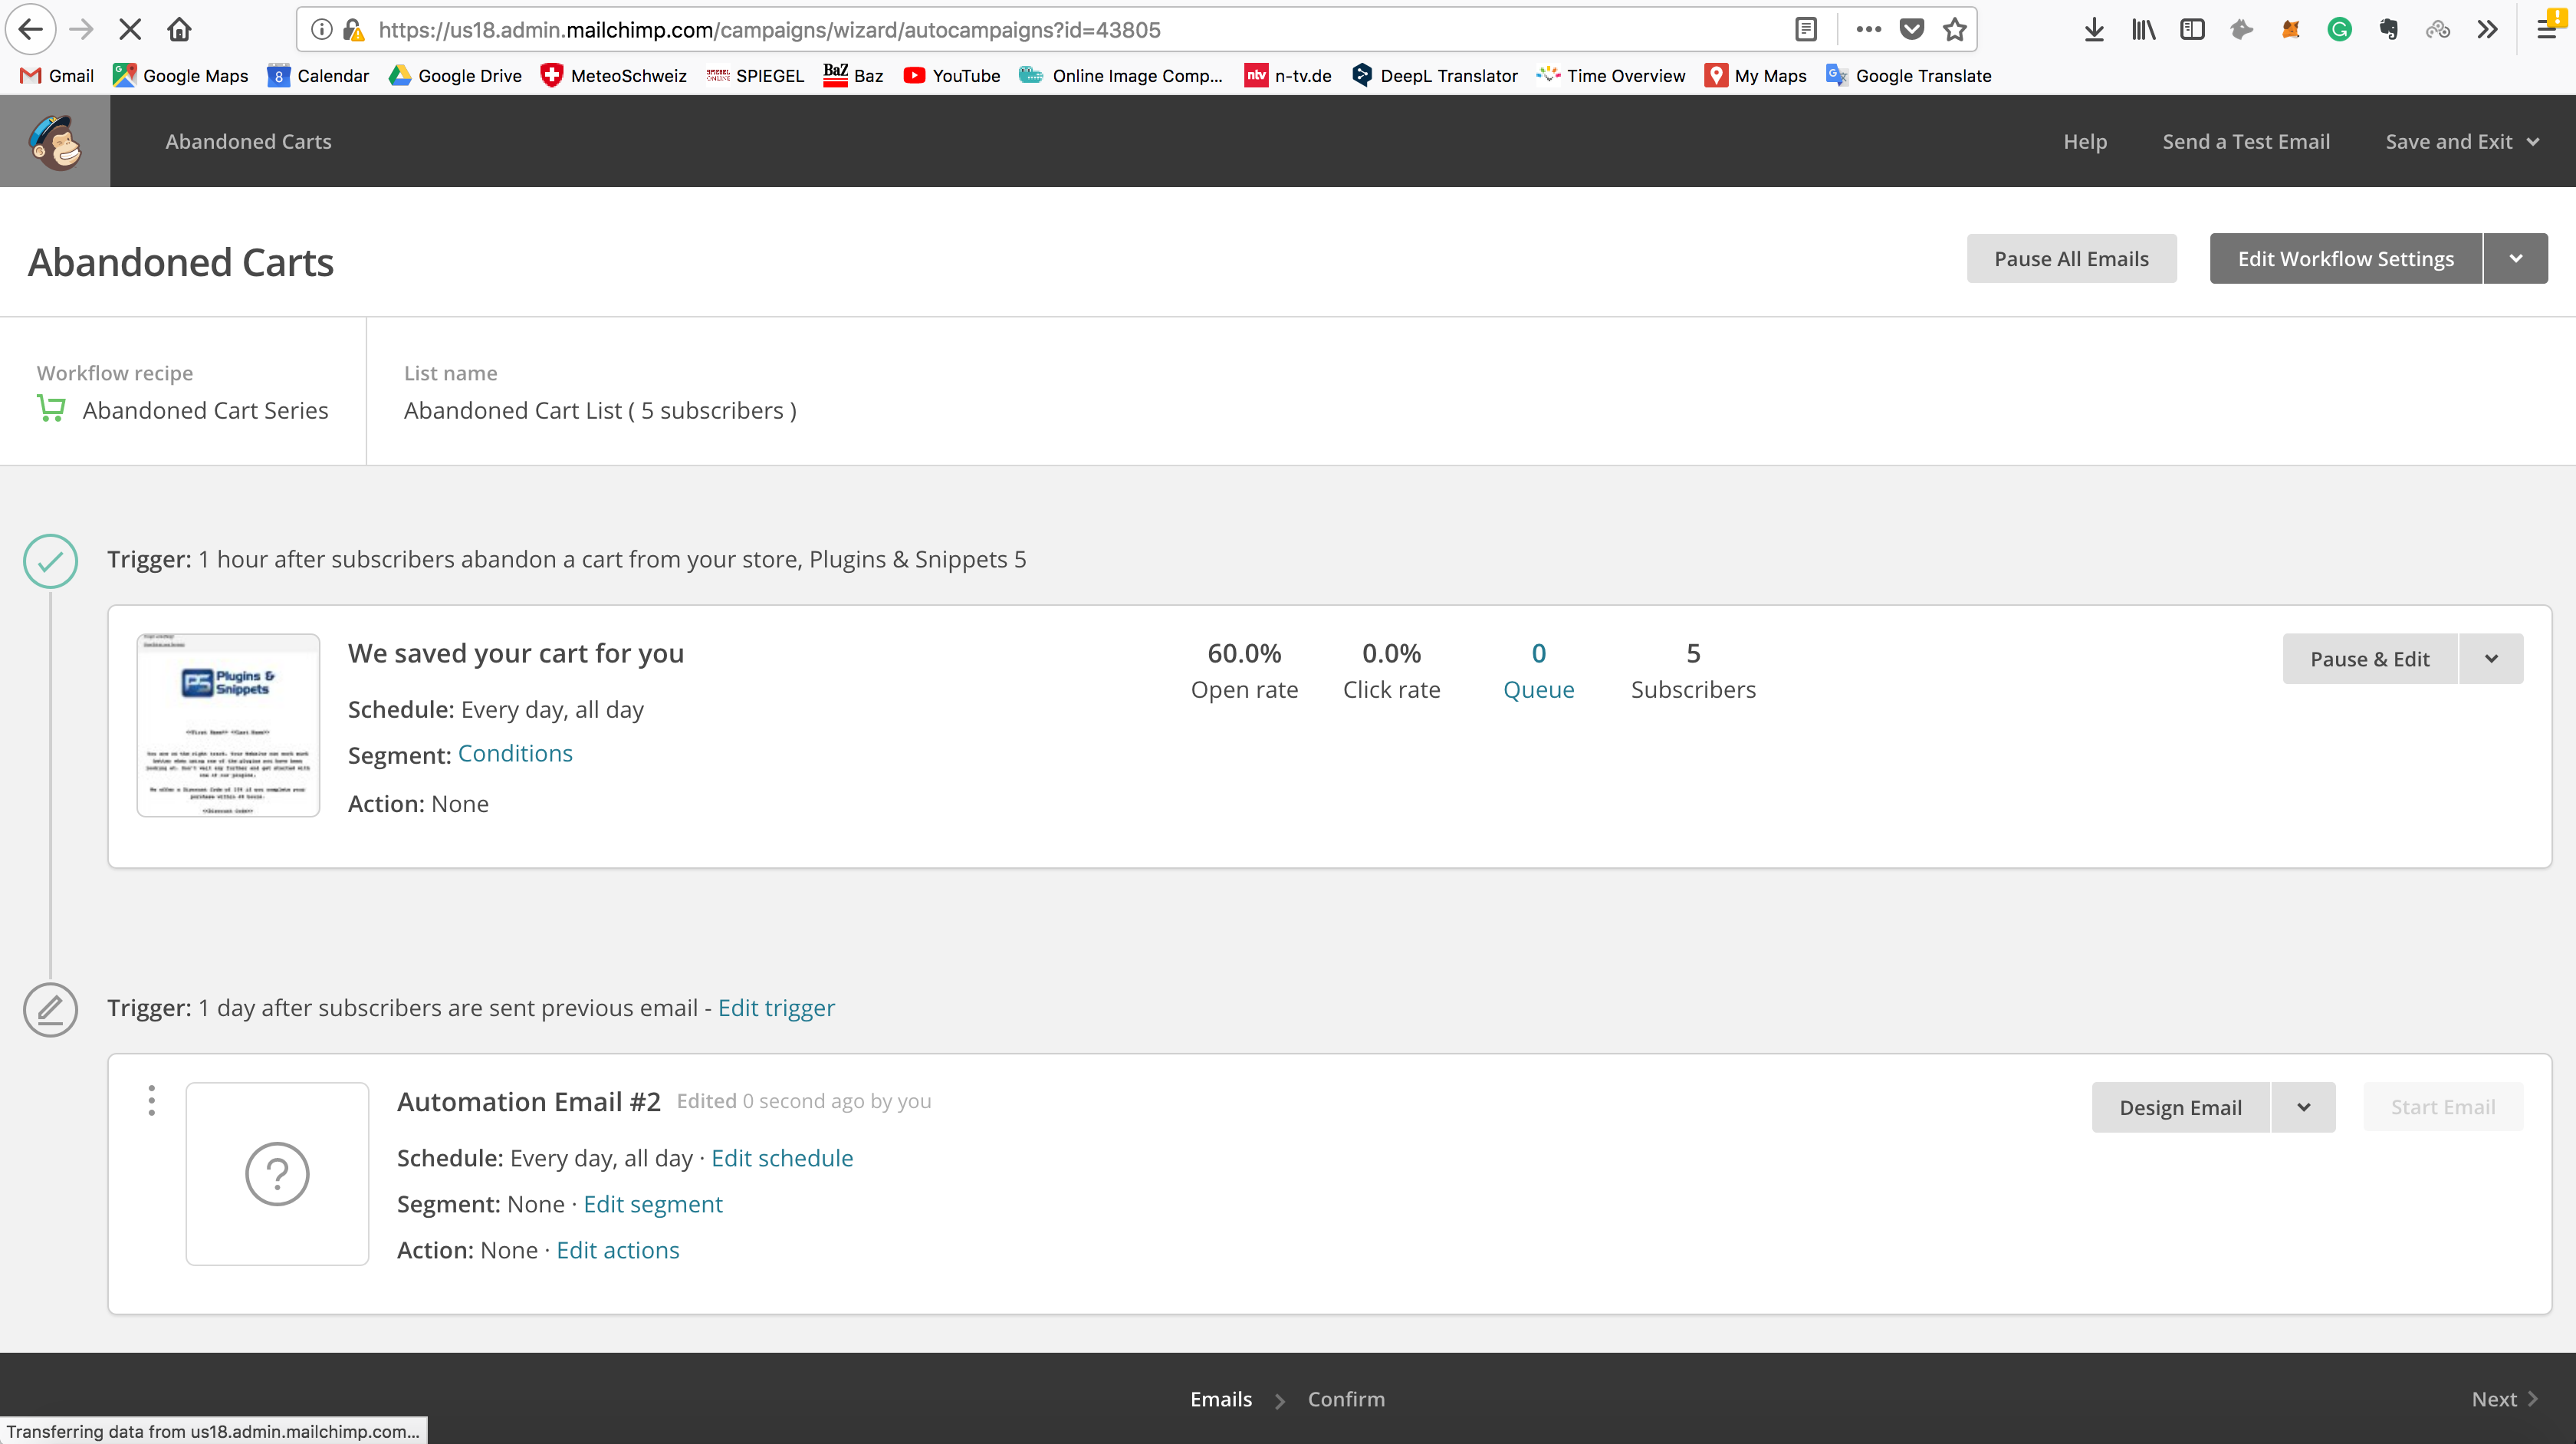Go to the Confirm step
This screenshot has width=2576, height=1444.
coord(1346,1399)
